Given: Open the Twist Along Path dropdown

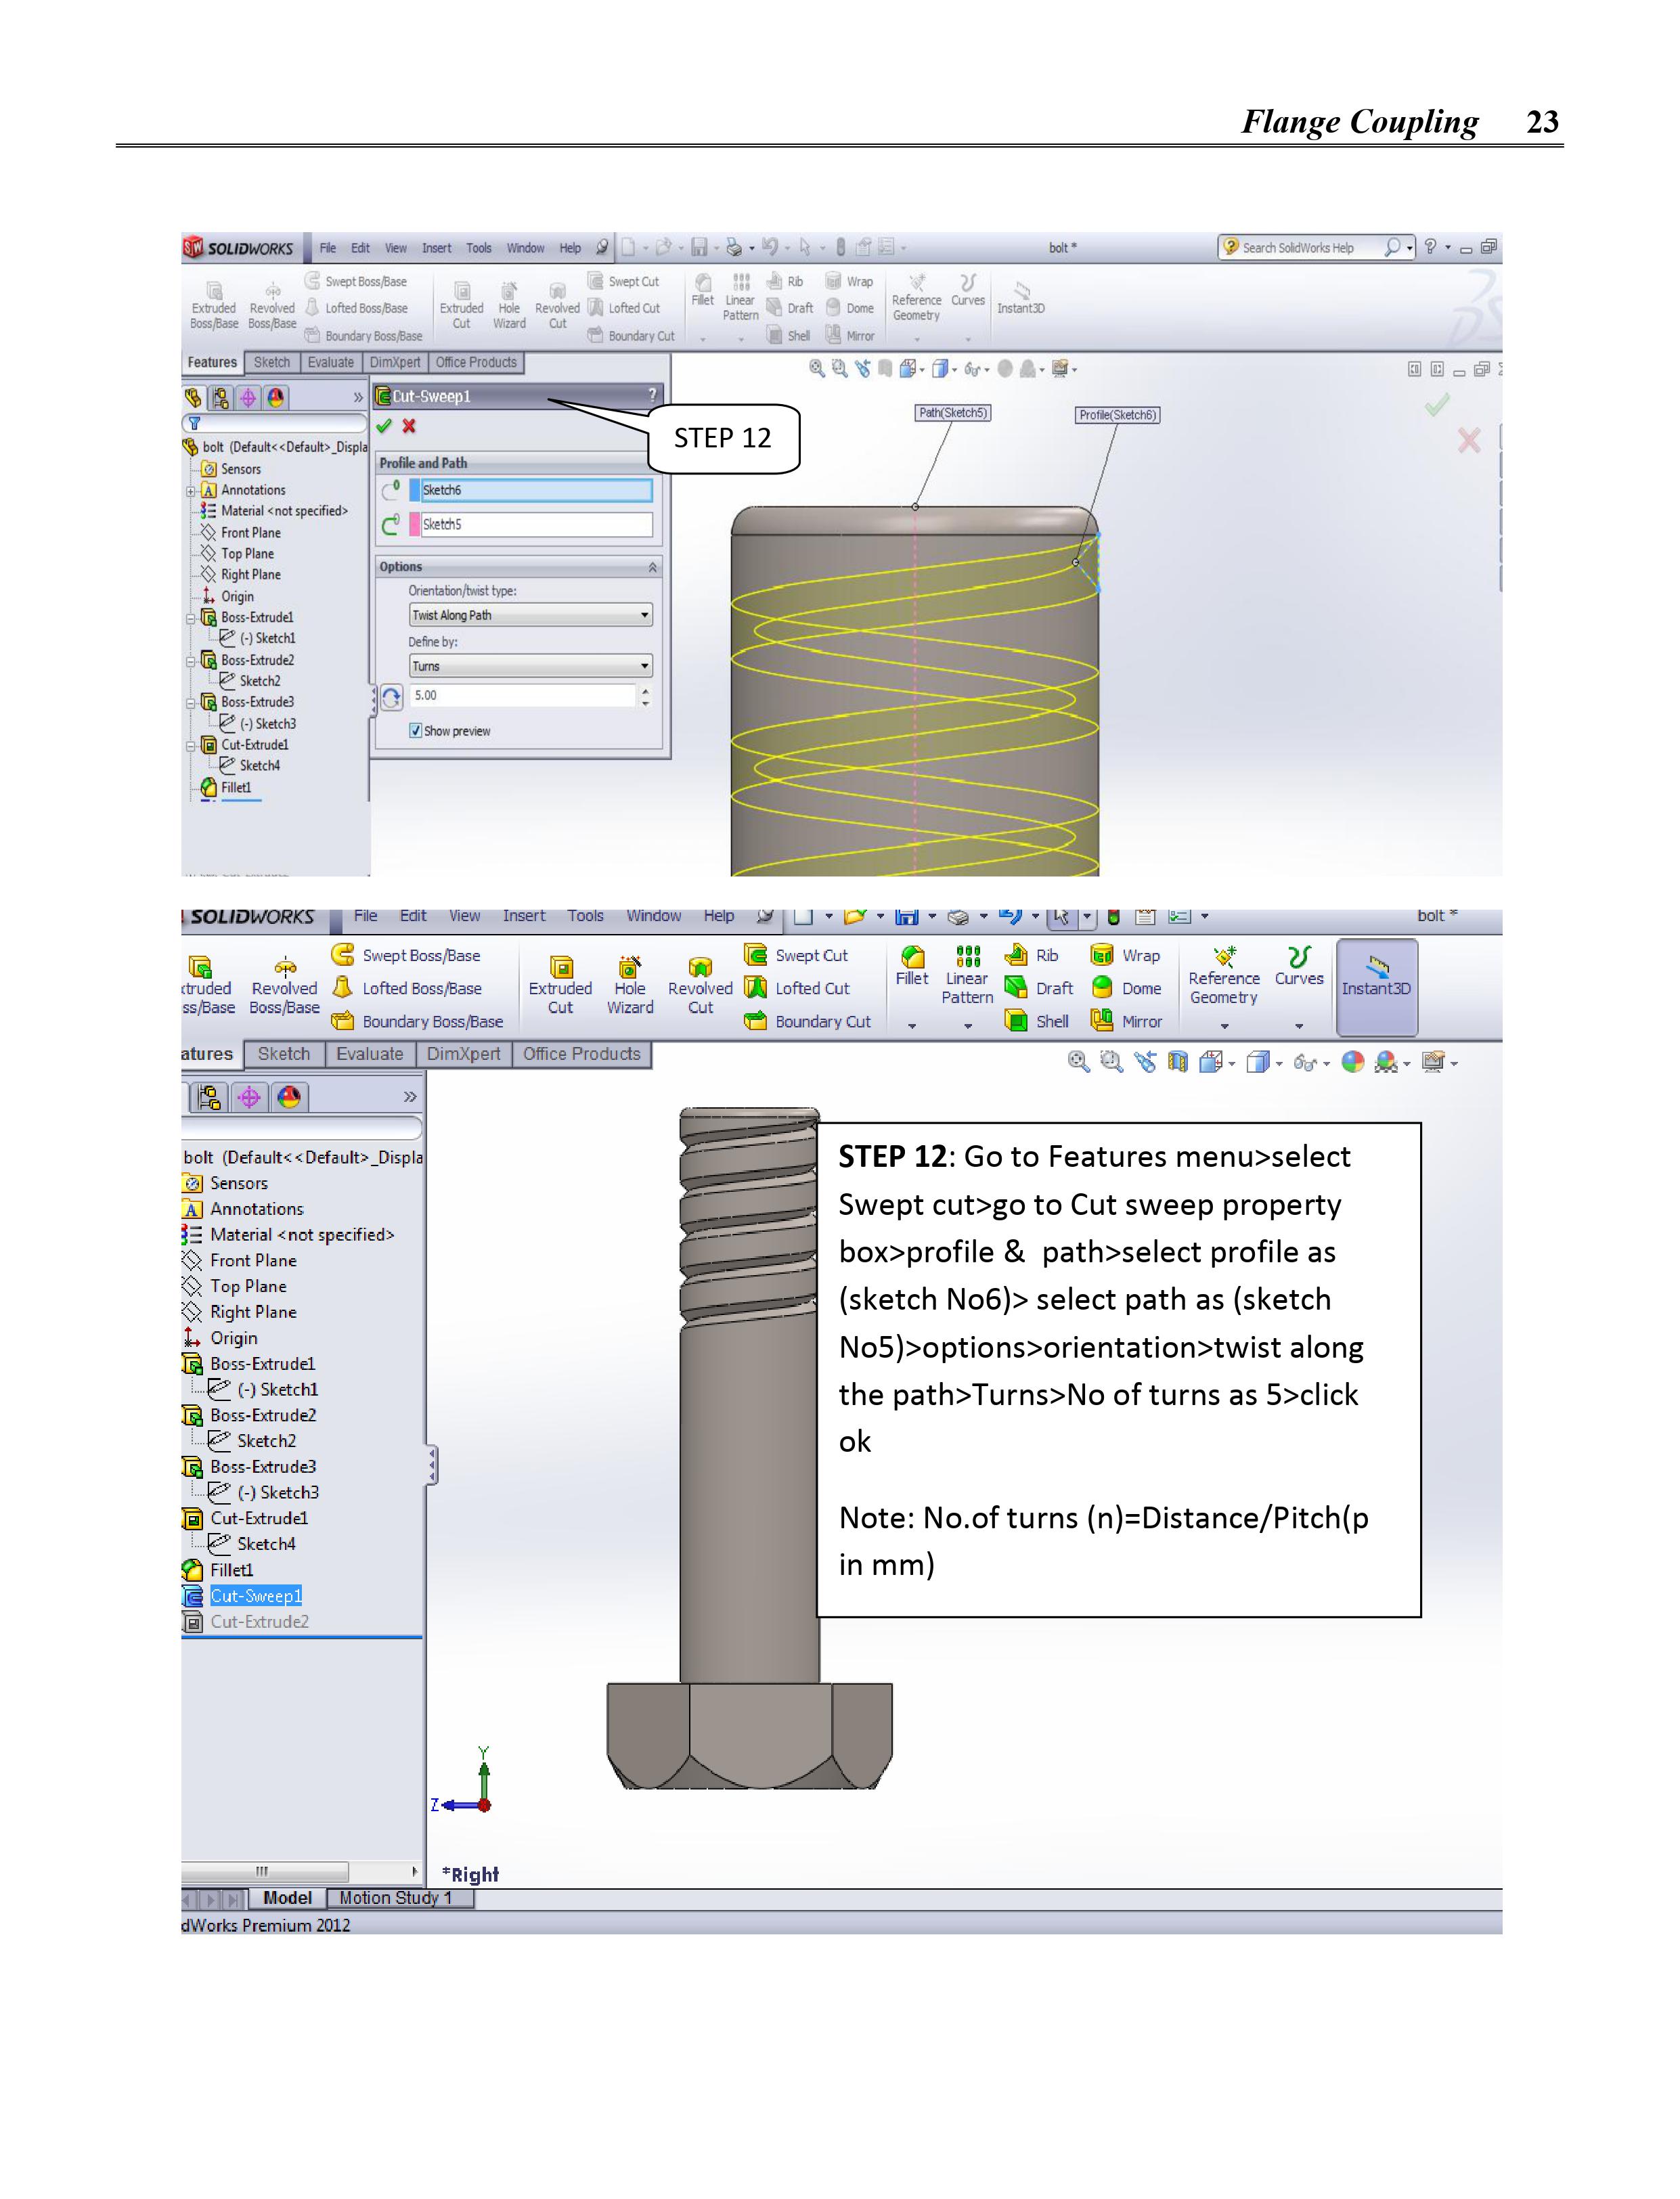Looking at the screenshot, I should [x=645, y=615].
